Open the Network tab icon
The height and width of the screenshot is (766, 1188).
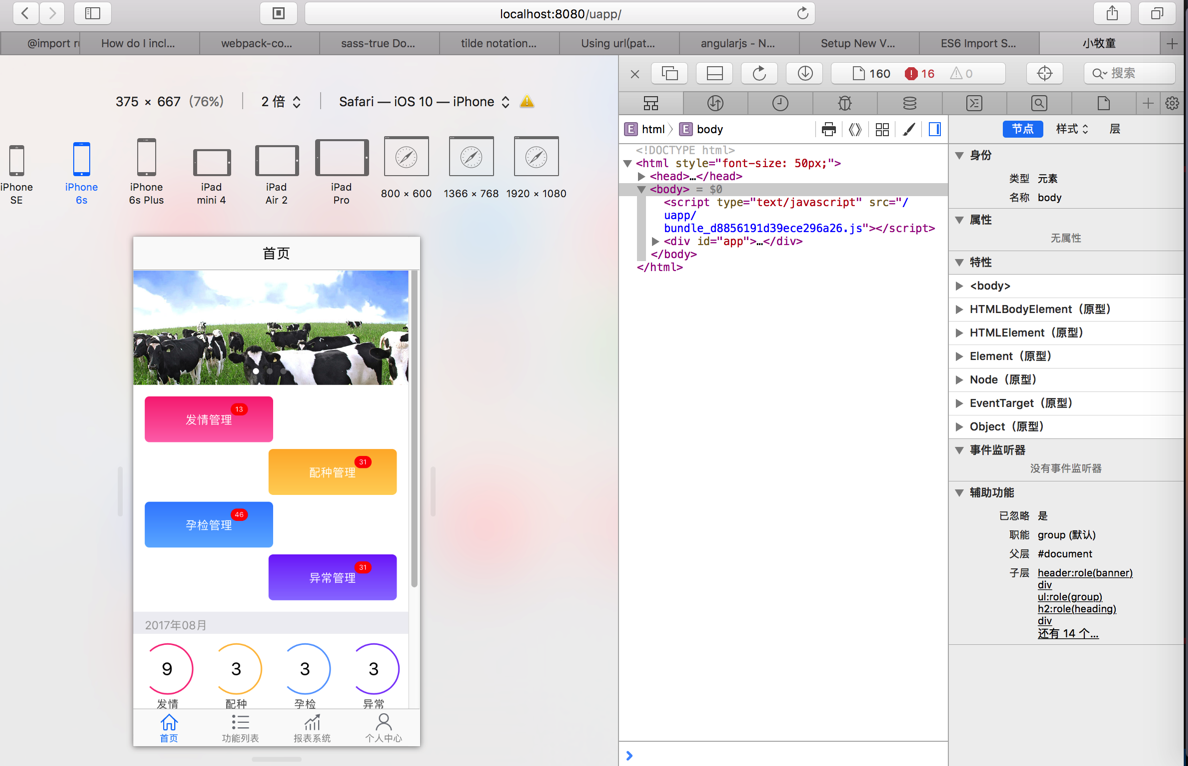pyautogui.click(x=715, y=103)
